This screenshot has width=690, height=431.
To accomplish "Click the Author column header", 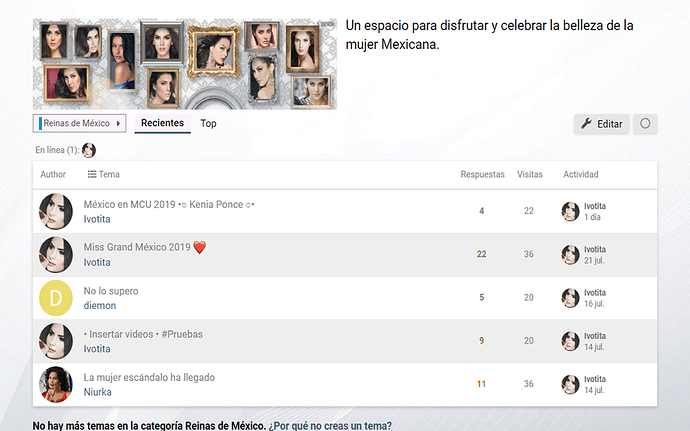I will (x=53, y=174).
